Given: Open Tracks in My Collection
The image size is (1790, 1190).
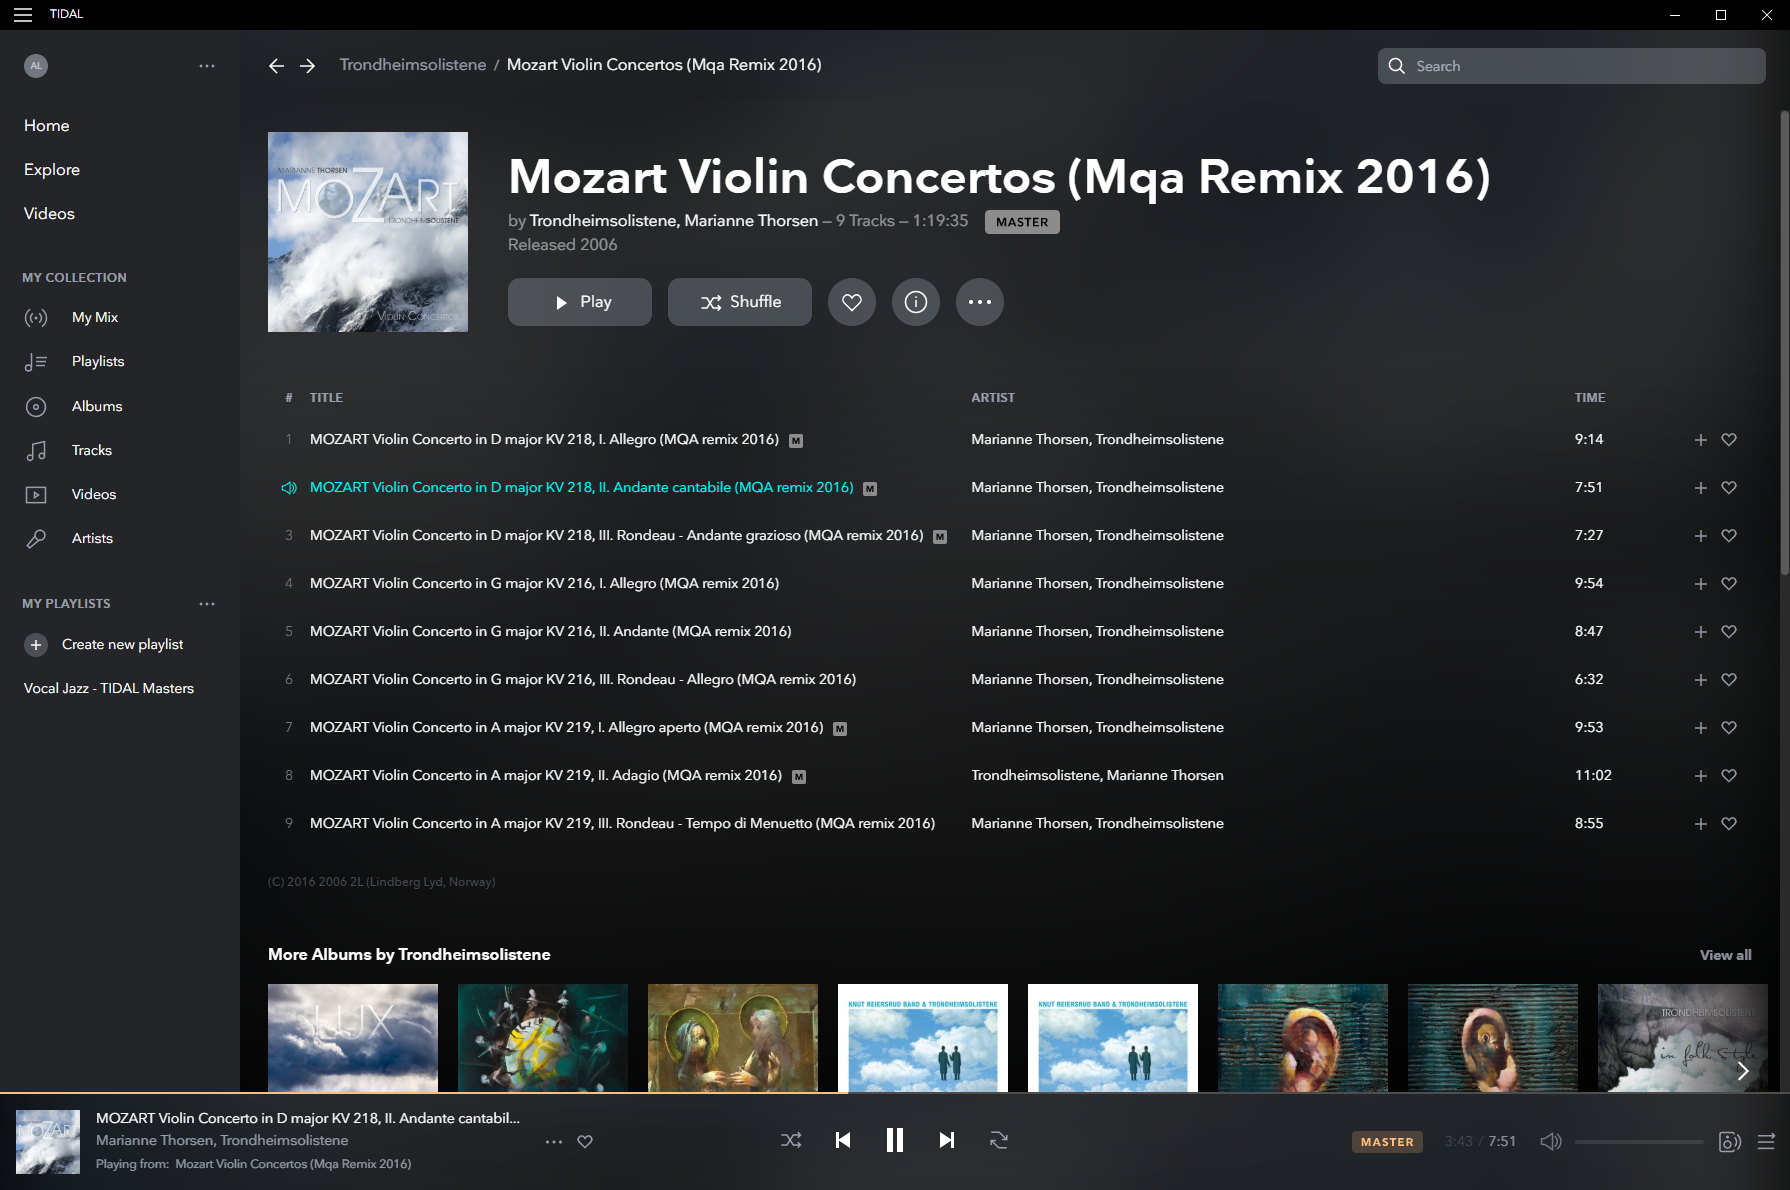Looking at the screenshot, I should pyautogui.click(x=92, y=451).
